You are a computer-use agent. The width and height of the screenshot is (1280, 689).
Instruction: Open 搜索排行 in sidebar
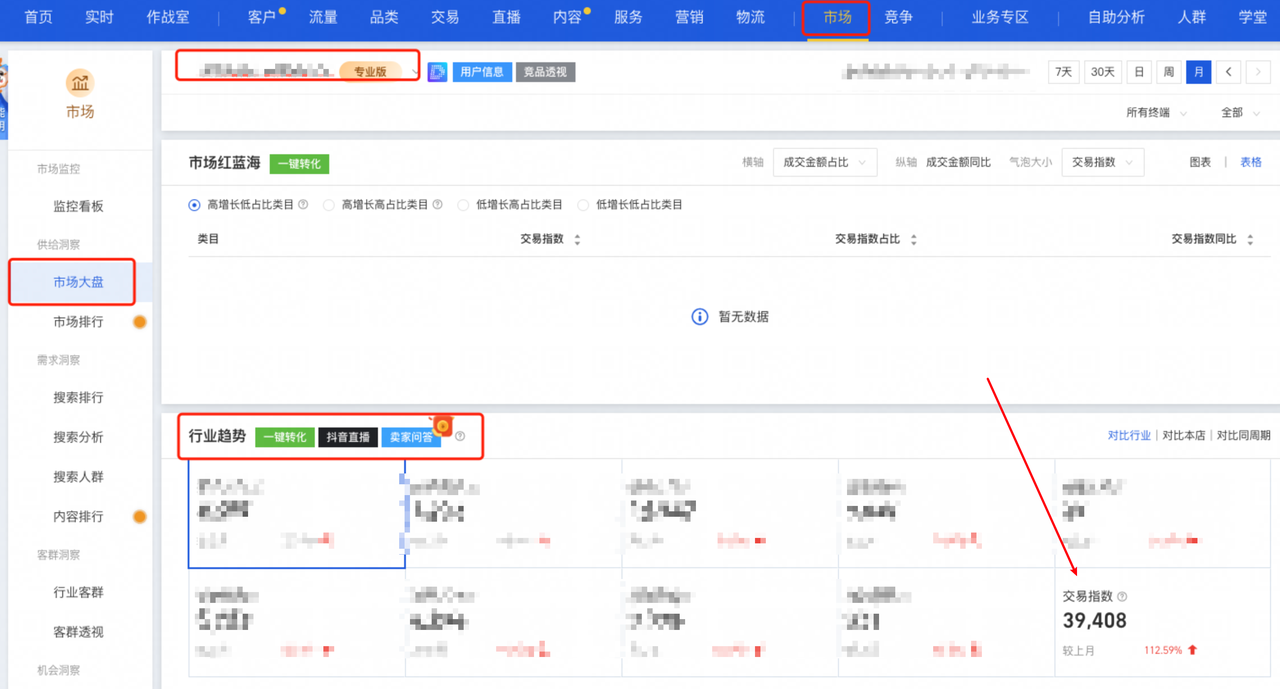point(78,398)
